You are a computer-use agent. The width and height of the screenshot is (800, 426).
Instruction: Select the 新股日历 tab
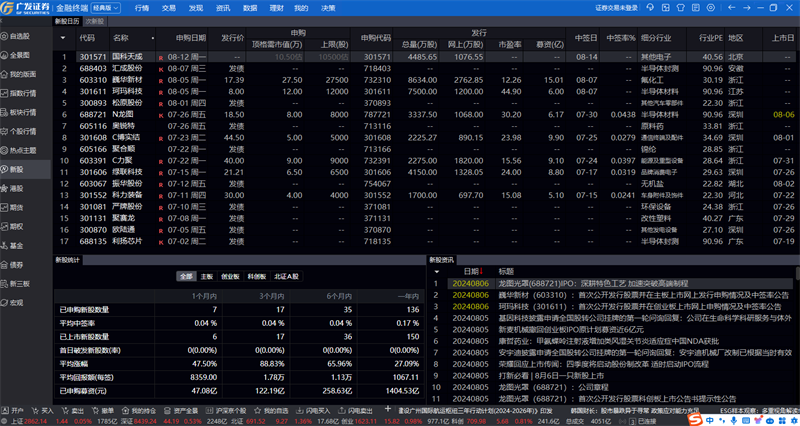pos(67,21)
